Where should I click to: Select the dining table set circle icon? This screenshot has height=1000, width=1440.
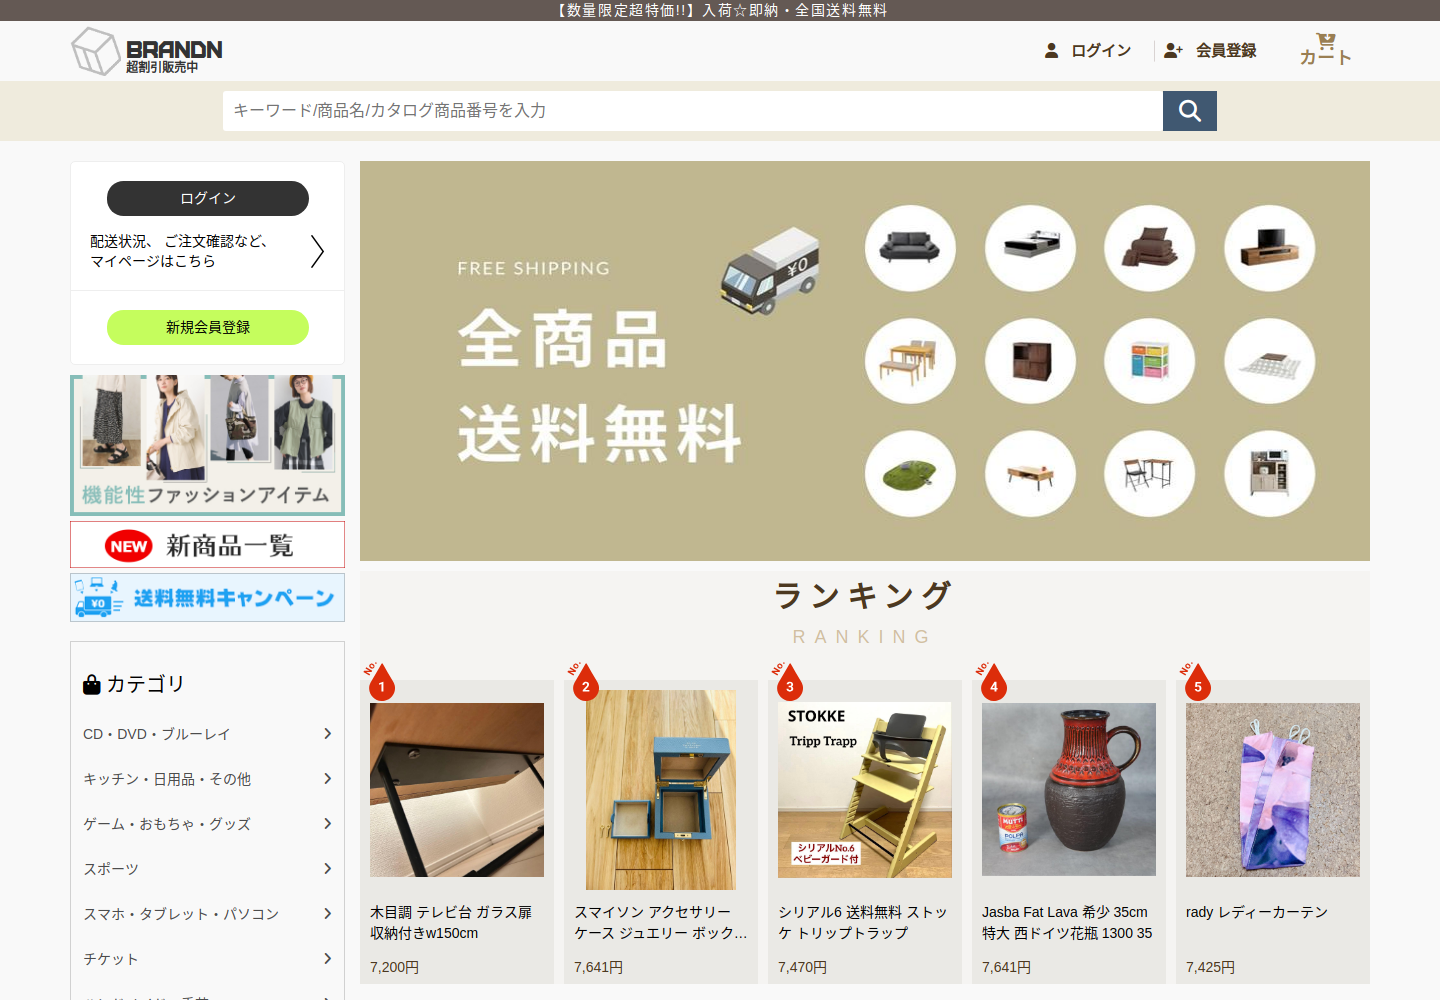[x=910, y=361]
